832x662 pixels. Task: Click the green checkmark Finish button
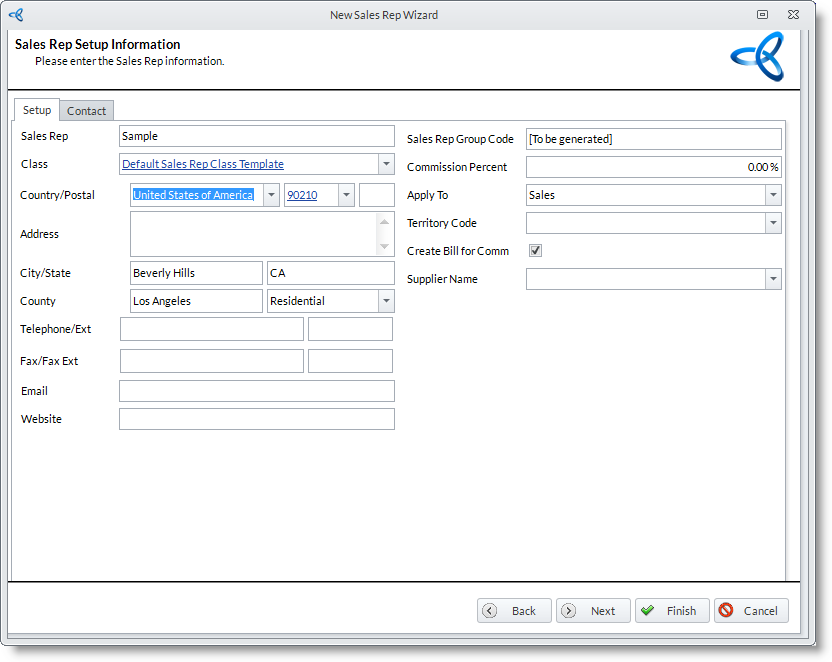672,611
